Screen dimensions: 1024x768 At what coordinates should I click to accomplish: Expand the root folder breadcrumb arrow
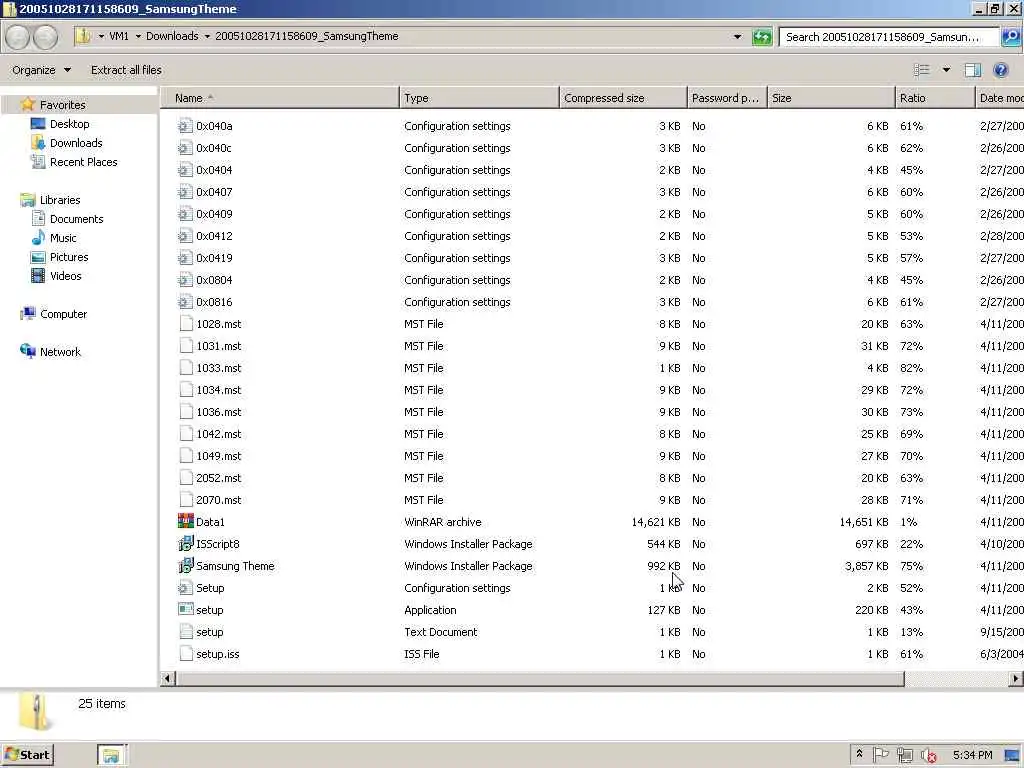click(101, 37)
